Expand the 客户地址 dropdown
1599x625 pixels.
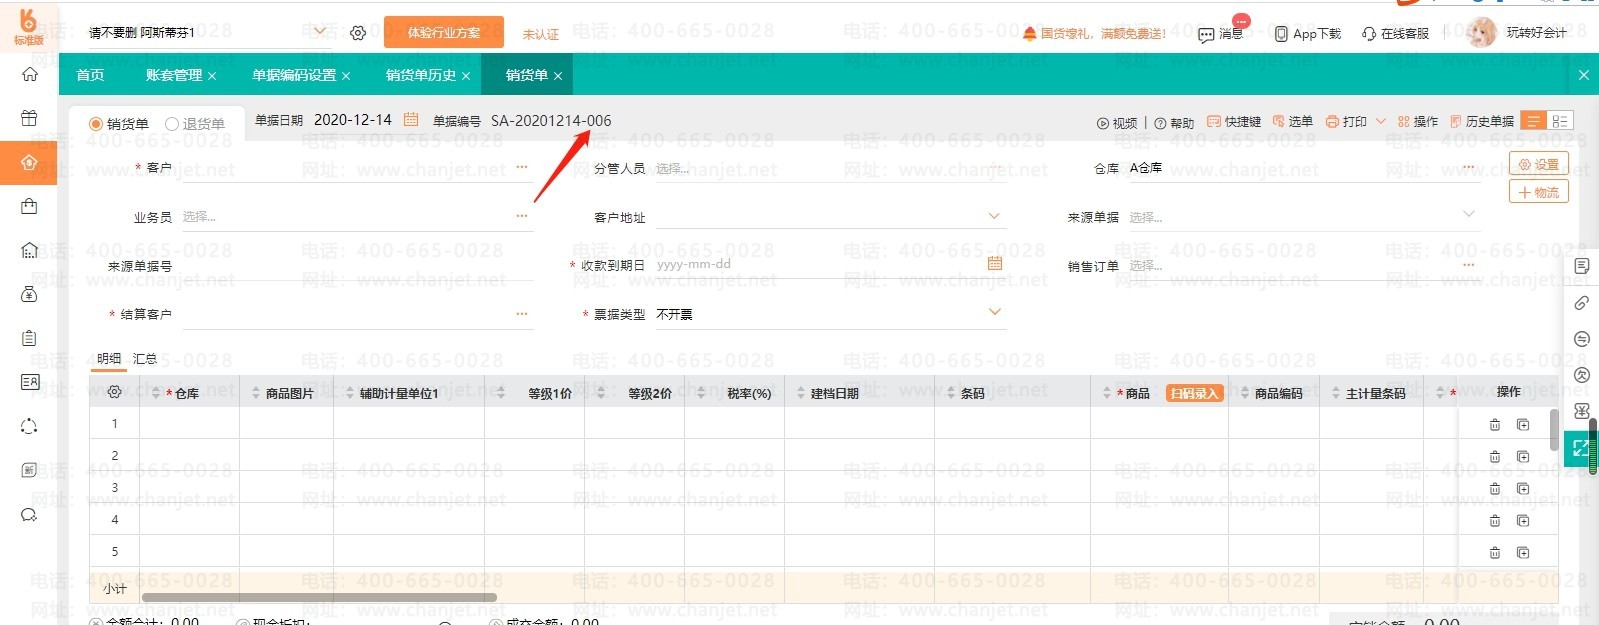click(994, 216)
